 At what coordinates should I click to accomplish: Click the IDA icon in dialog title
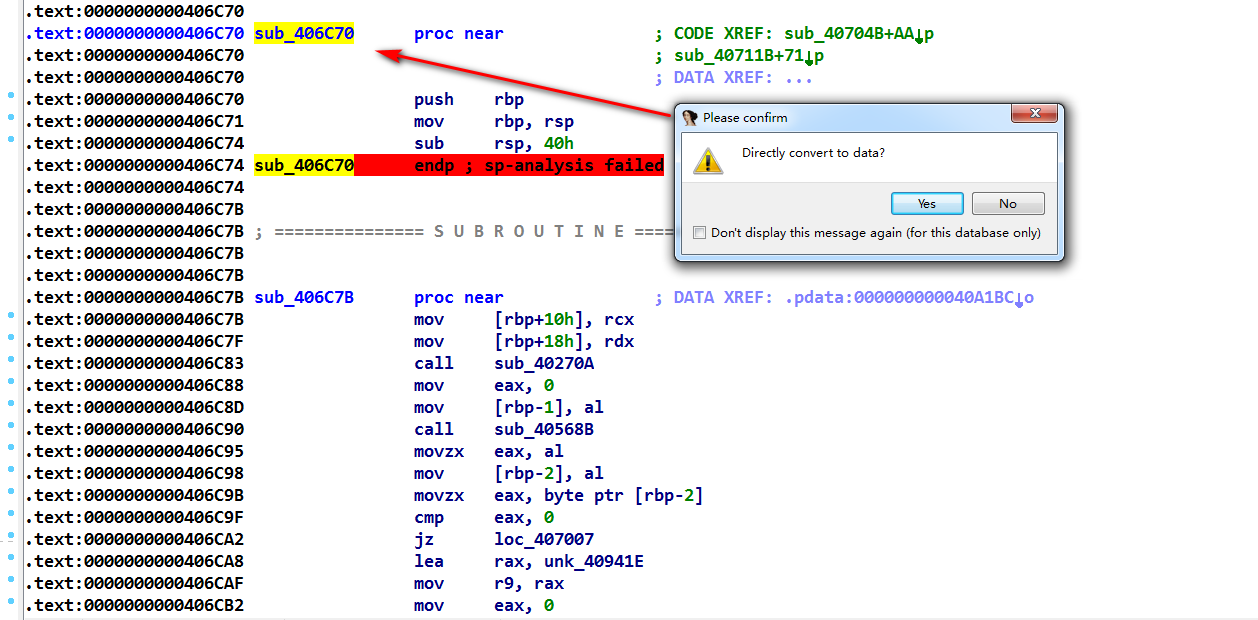click(689, 118)
